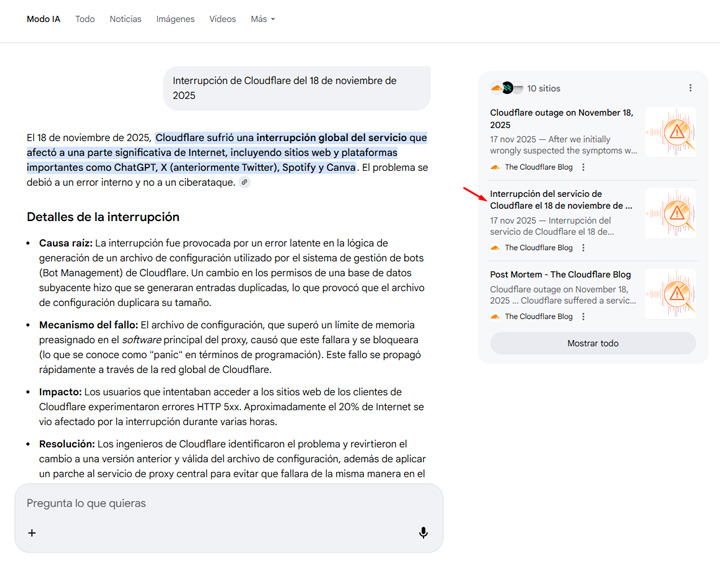720x568 pixels.
Task: Select the Imágenes search tab
Action: [175, 19]
